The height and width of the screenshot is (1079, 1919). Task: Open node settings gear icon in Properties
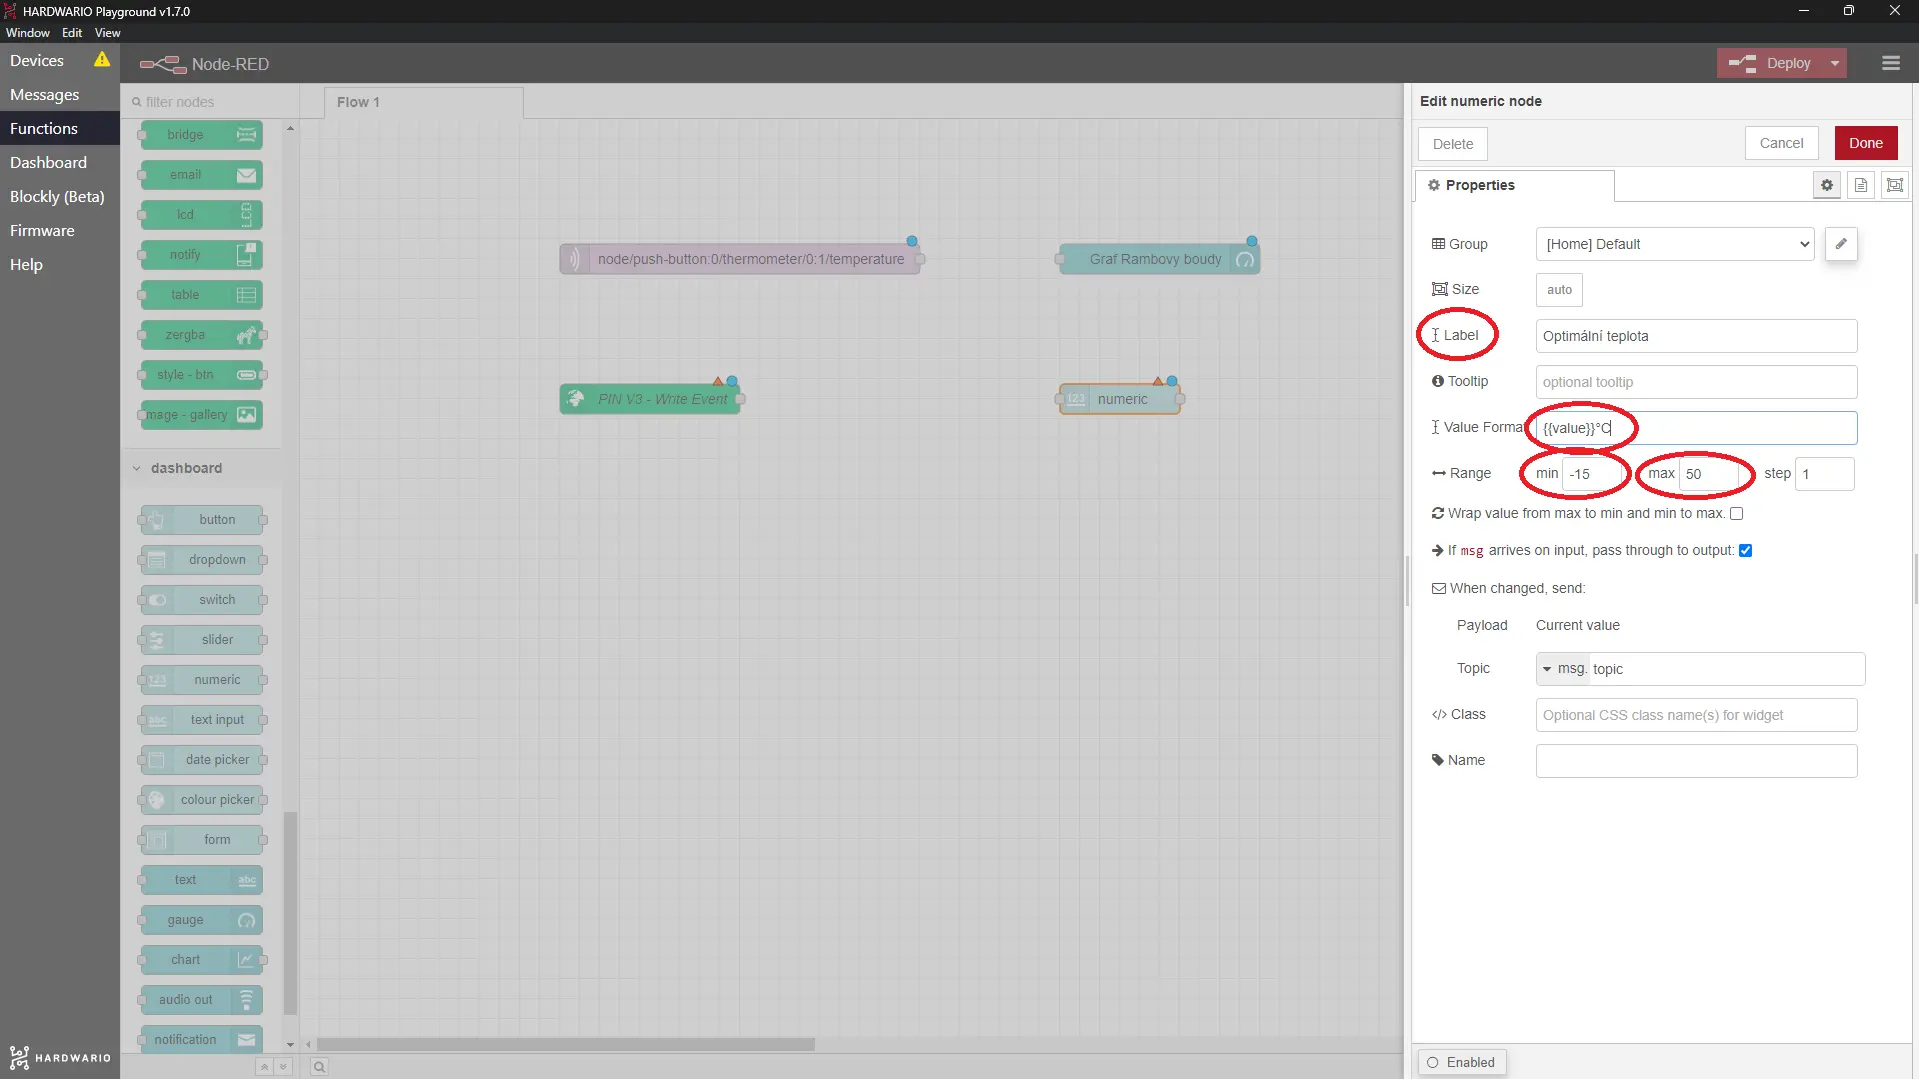point(1826,185)
